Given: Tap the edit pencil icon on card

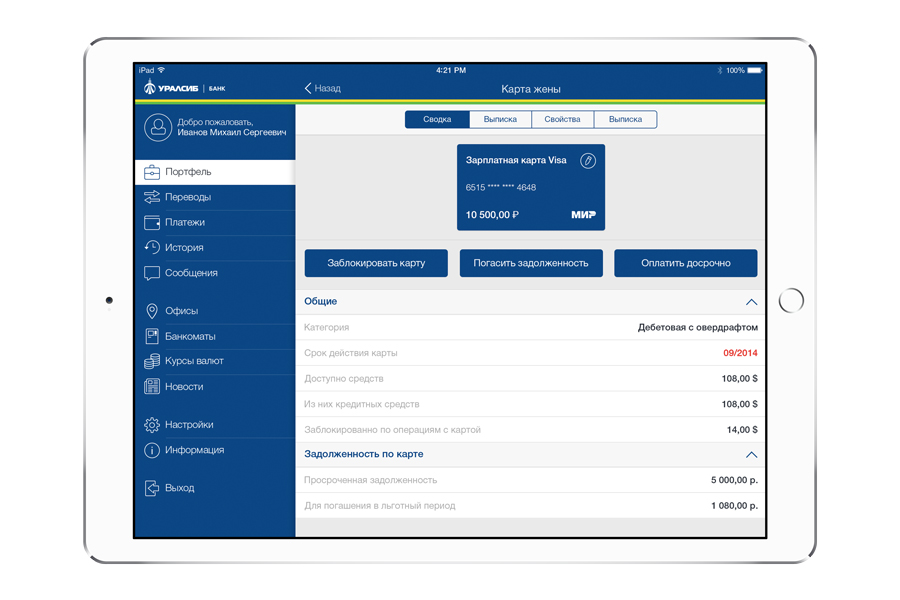Looking at the screenshot, I should [x=588, y=160].
